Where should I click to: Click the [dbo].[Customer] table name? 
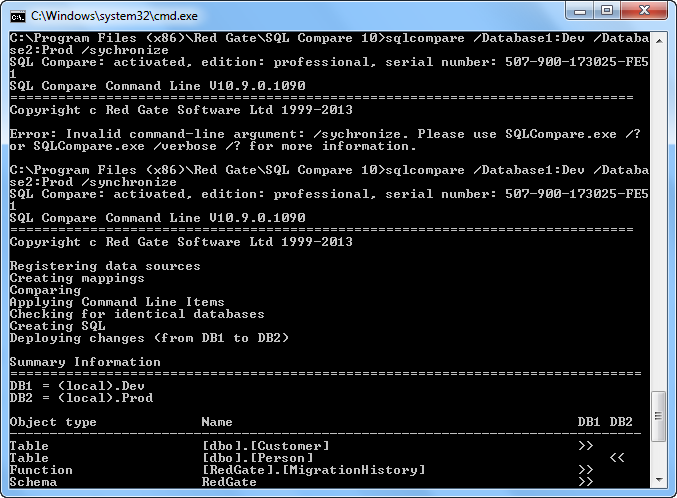[x=265, y=446]
